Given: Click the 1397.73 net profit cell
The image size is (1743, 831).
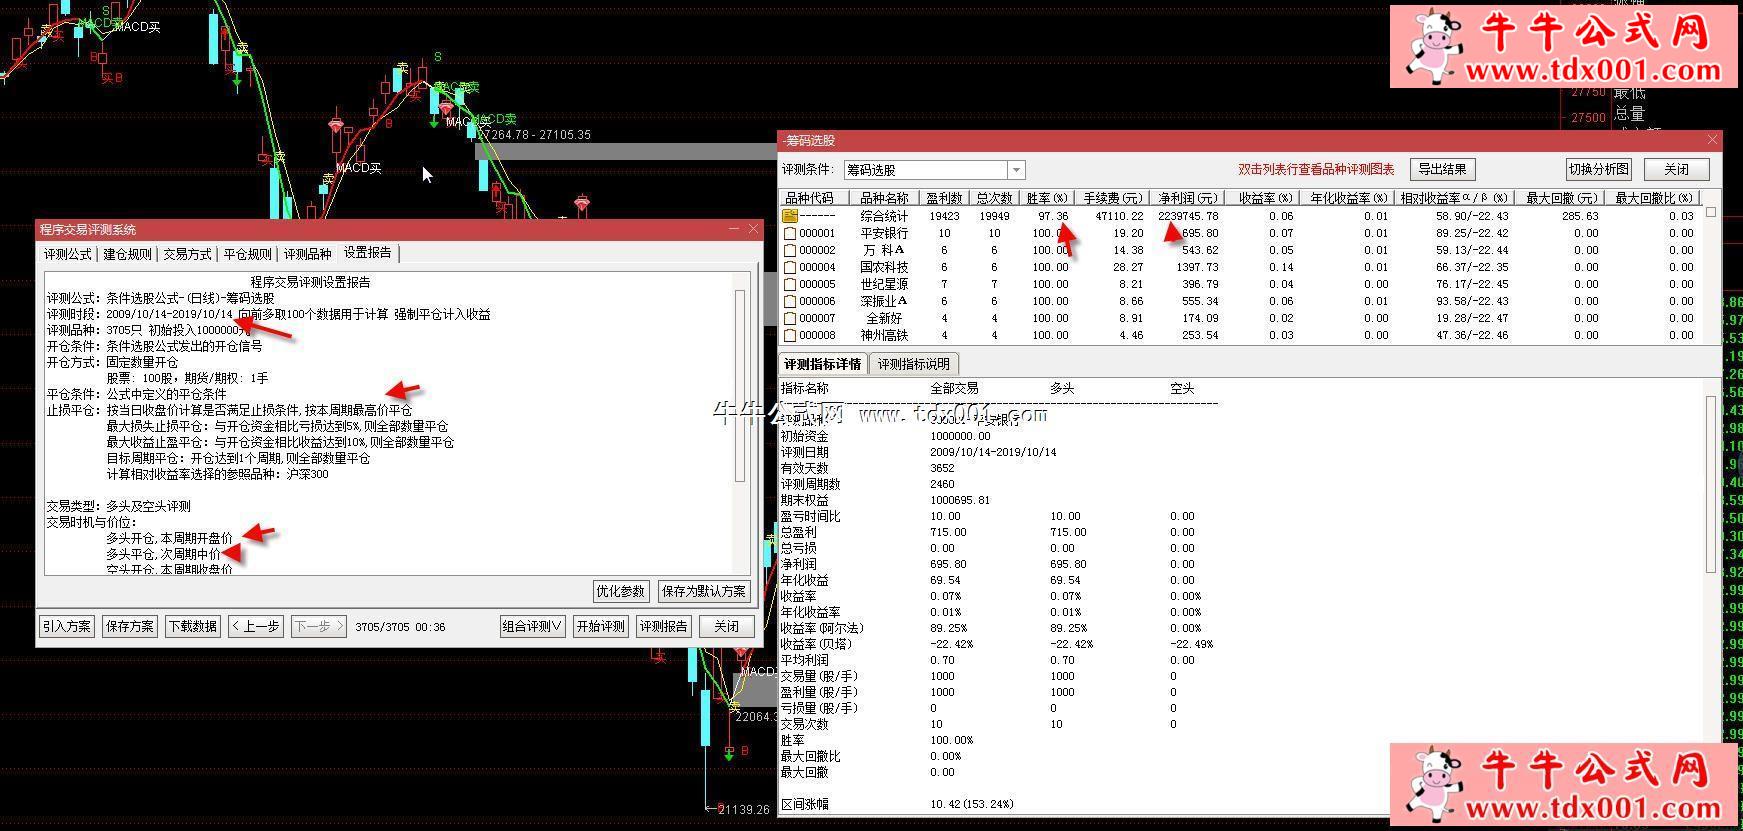Looking at the screenshot, I should coord(1197,267).
